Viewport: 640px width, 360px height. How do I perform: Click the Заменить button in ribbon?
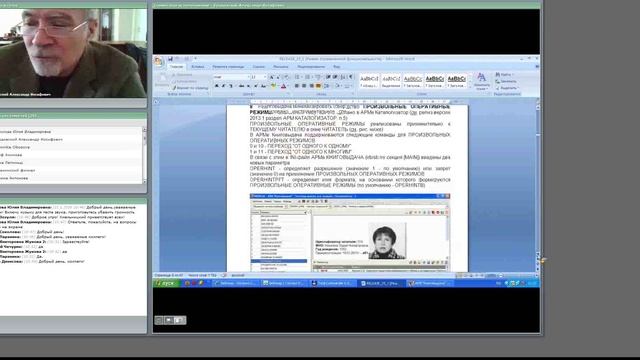(x=506, y=81)
